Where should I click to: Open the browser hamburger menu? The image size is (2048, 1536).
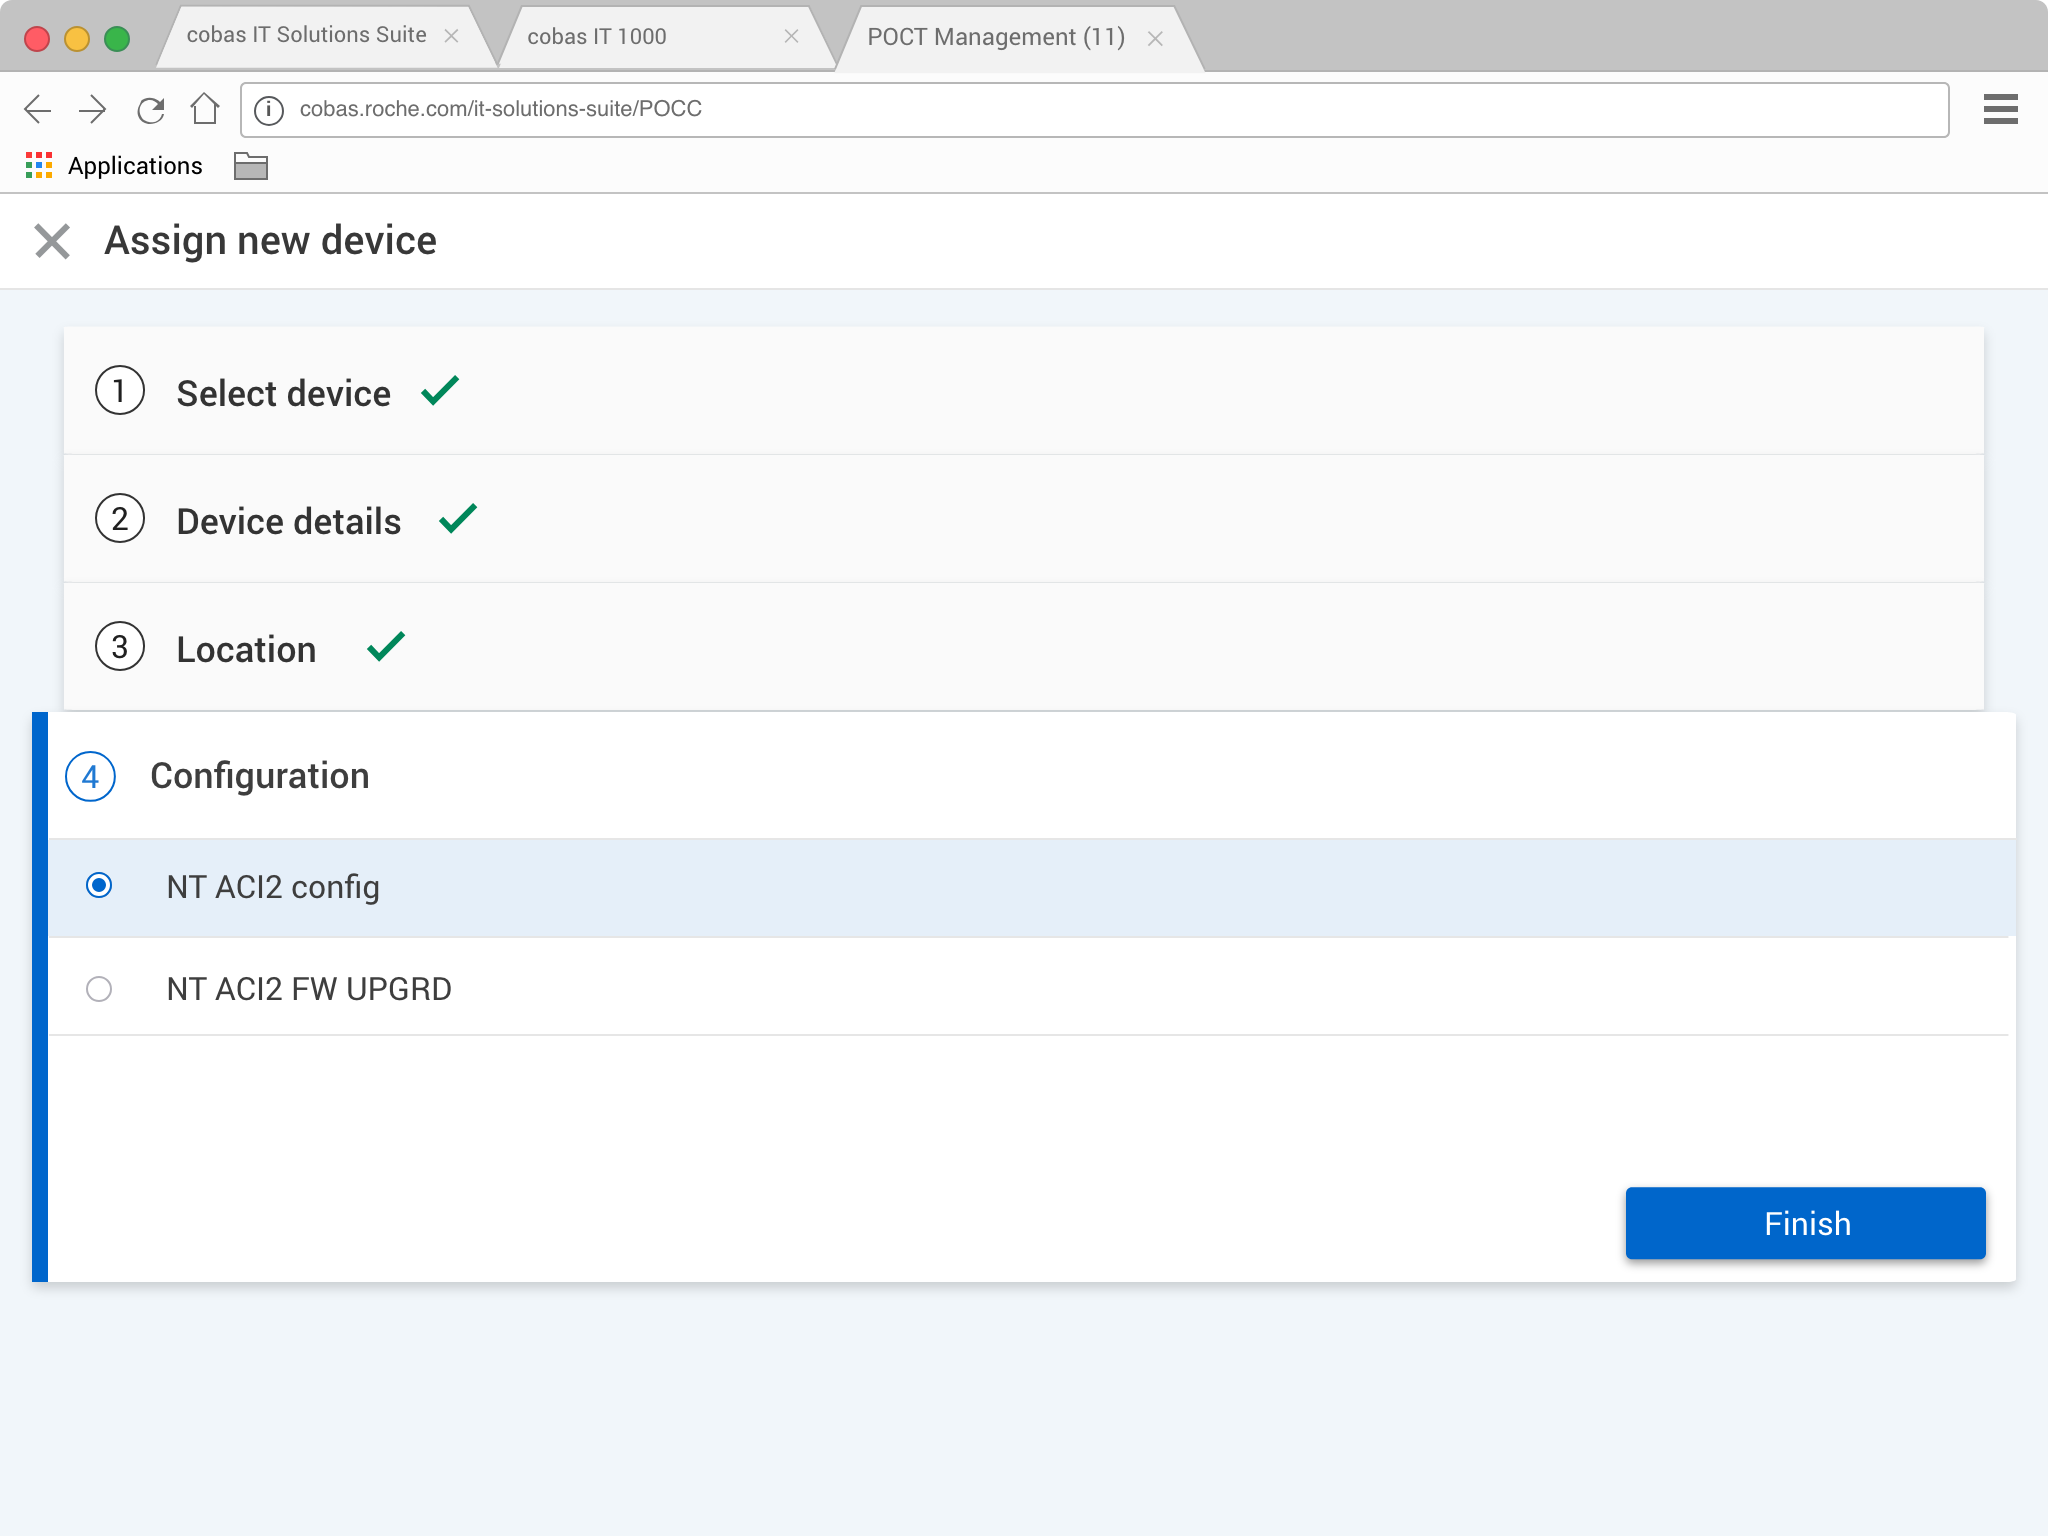pyautogui.click(x=2000, y=109)
